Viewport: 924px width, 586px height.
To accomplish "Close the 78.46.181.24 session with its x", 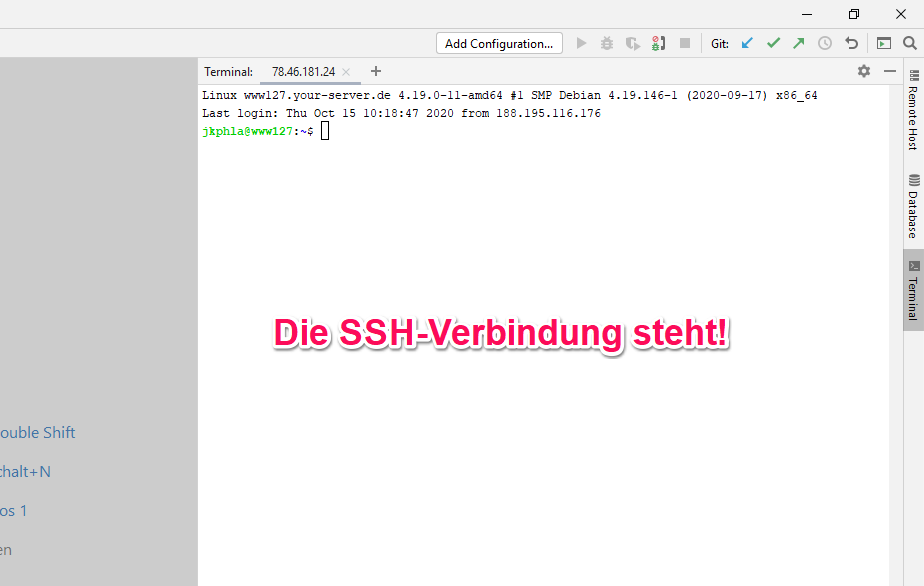I will 345,71.
